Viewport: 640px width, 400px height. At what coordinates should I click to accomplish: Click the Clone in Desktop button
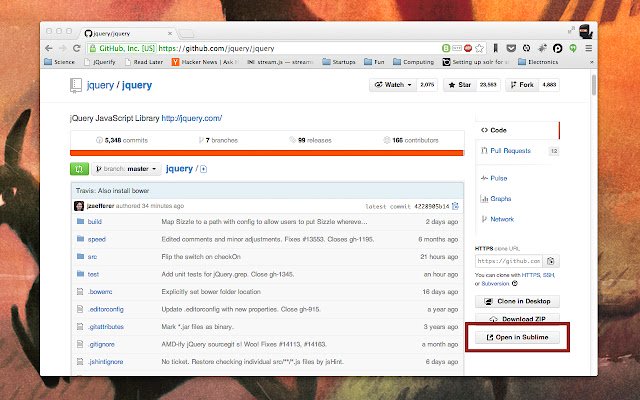coord(517,301)
